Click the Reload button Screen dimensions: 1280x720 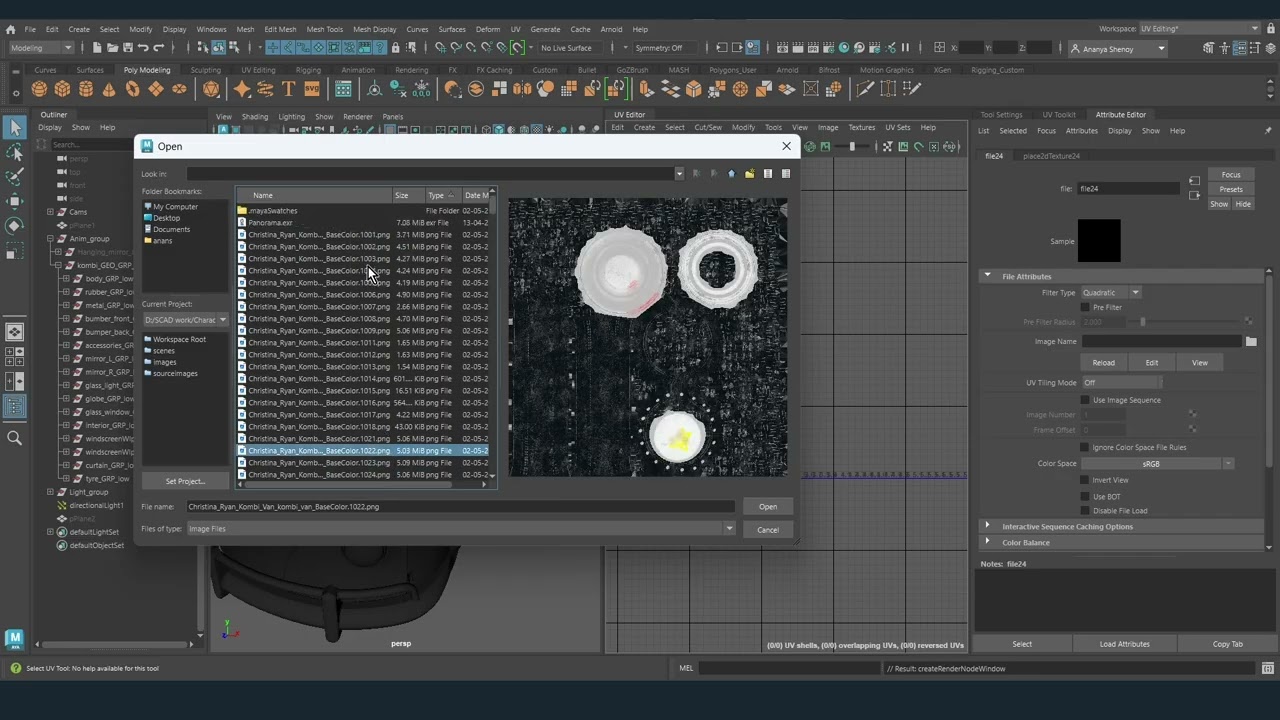pyautogui.click(x=1103, y=363)
